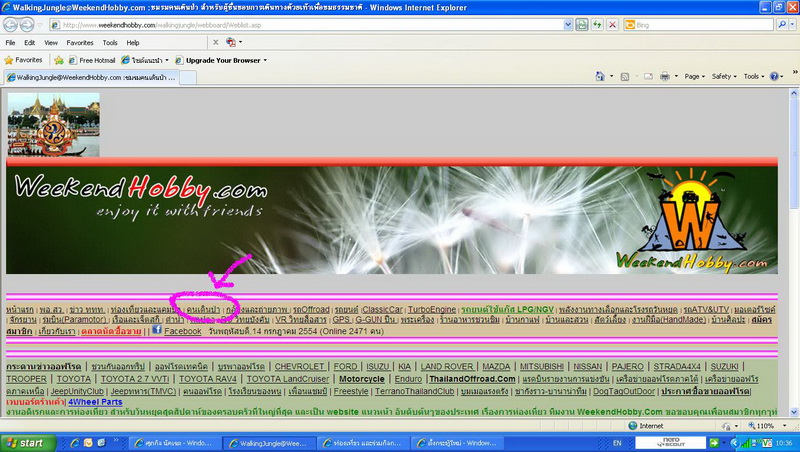
Task: Open the Safety dropdown menu
Action: [x=723, y=76]
